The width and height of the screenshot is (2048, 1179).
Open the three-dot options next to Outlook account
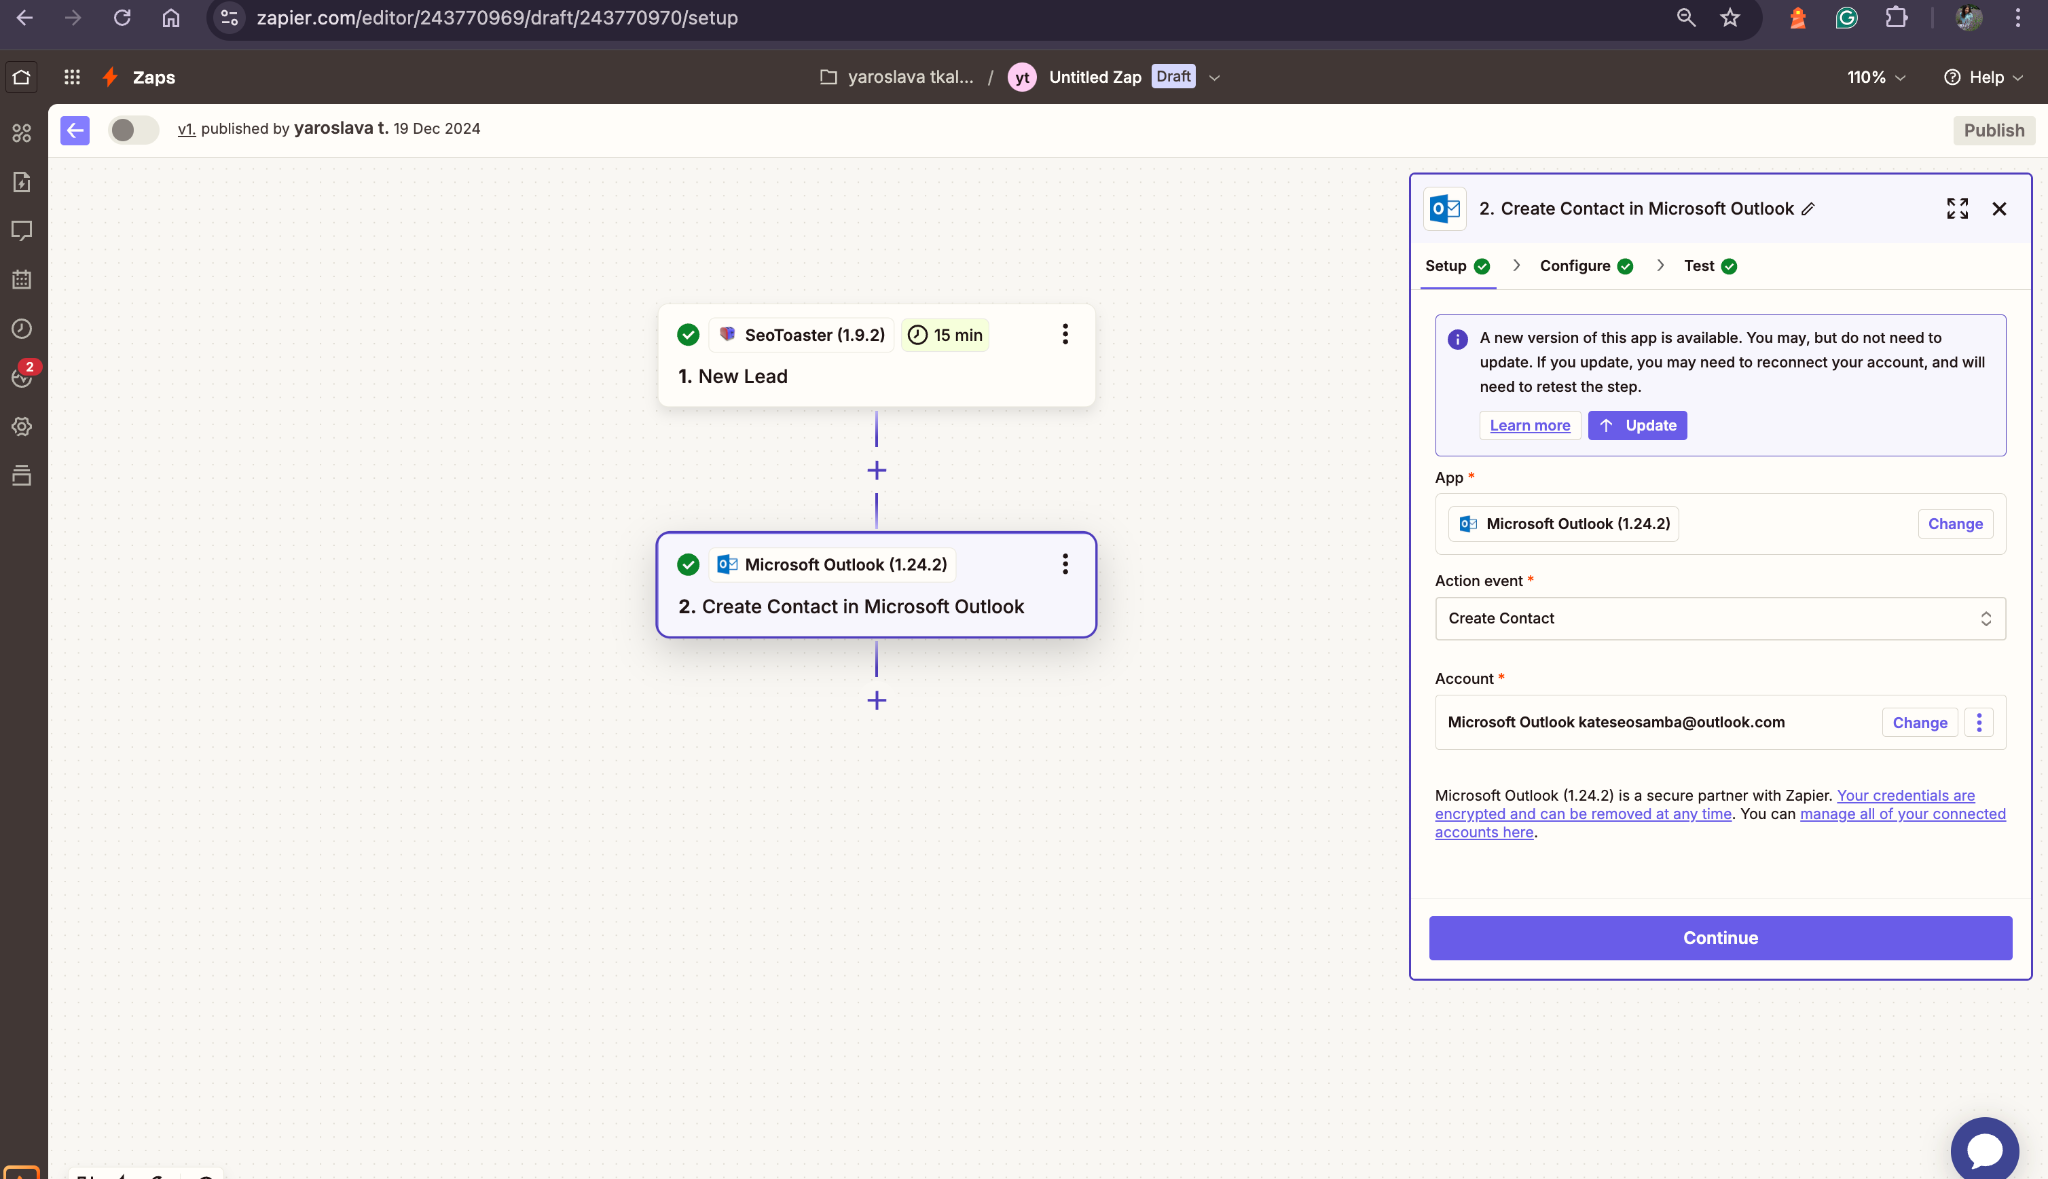pyautogui.click(x=1979, y=722)
